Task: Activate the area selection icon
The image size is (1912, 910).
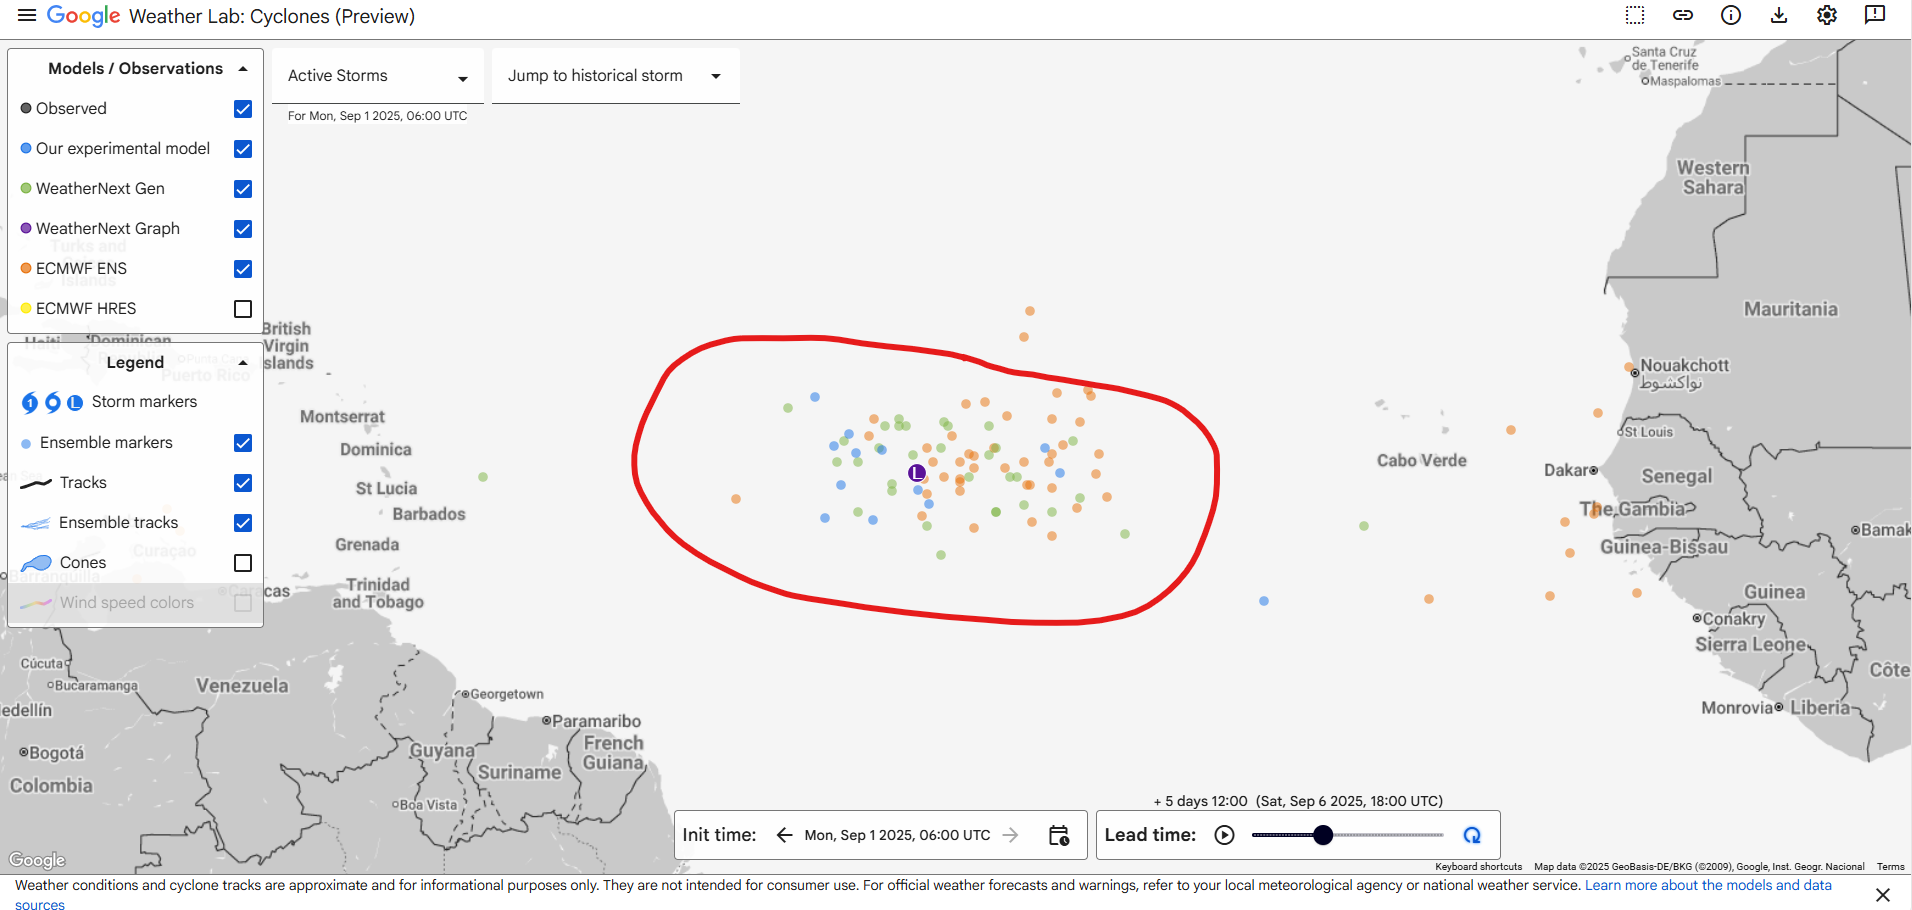Action: point(1635,15)
